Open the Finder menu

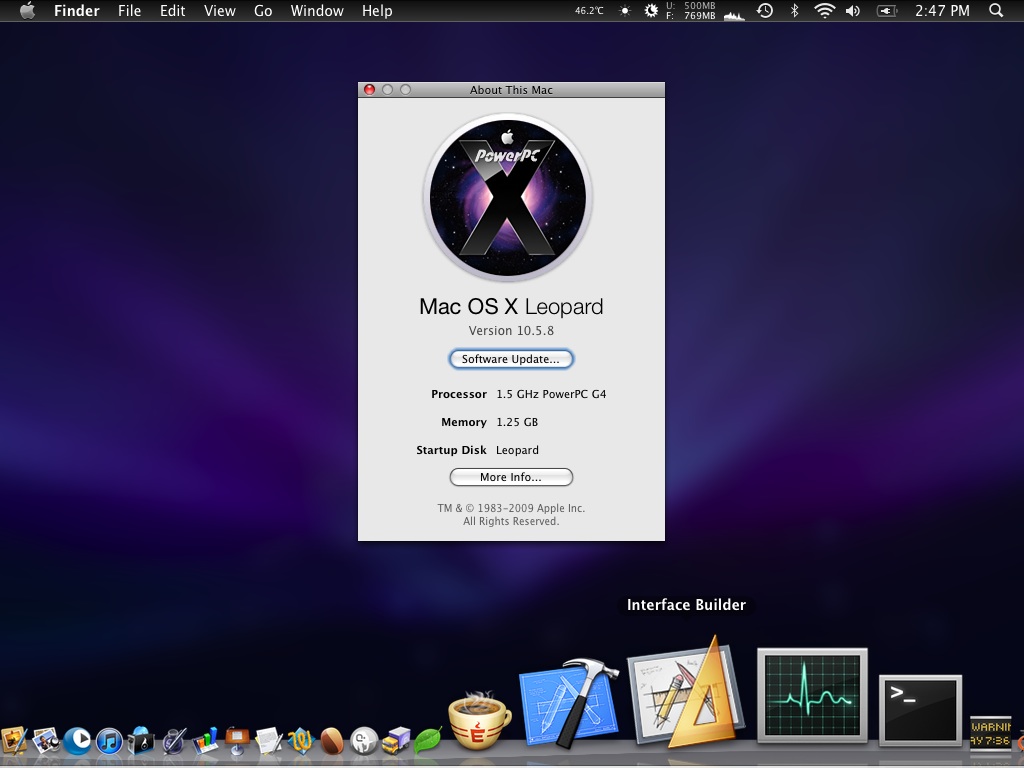(76, 10)
